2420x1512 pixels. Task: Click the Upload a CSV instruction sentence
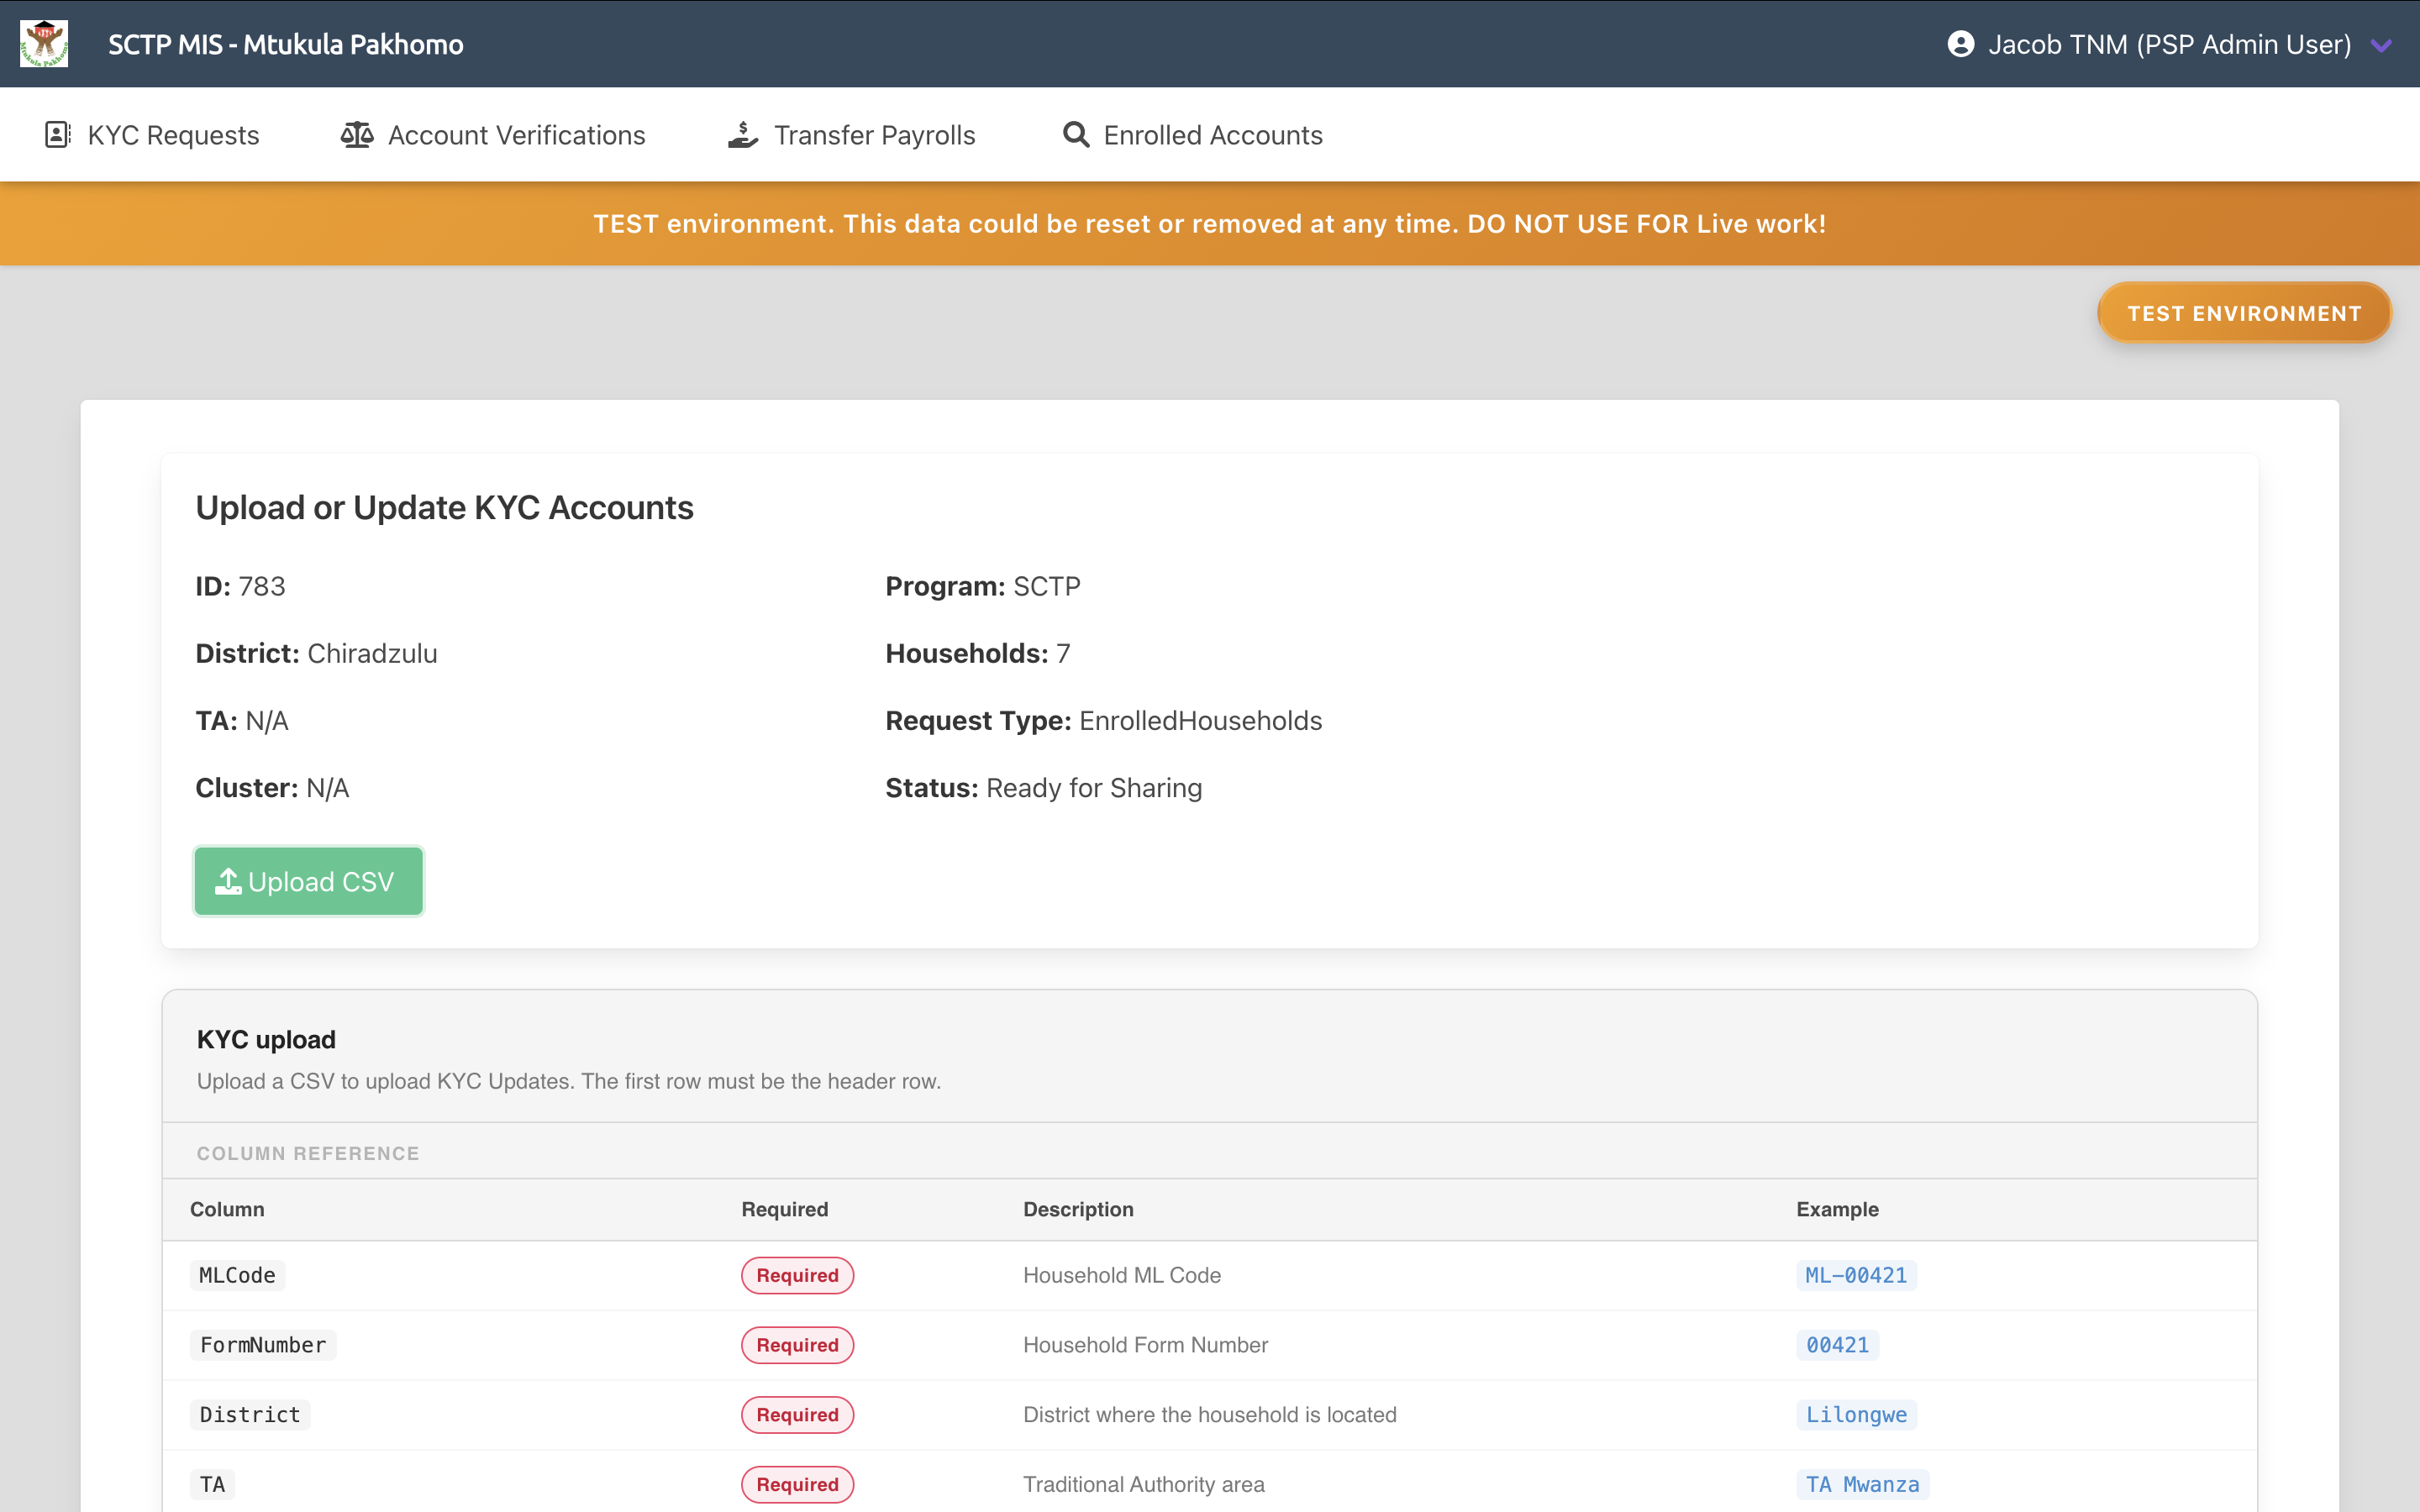(x=569, y=1081)
